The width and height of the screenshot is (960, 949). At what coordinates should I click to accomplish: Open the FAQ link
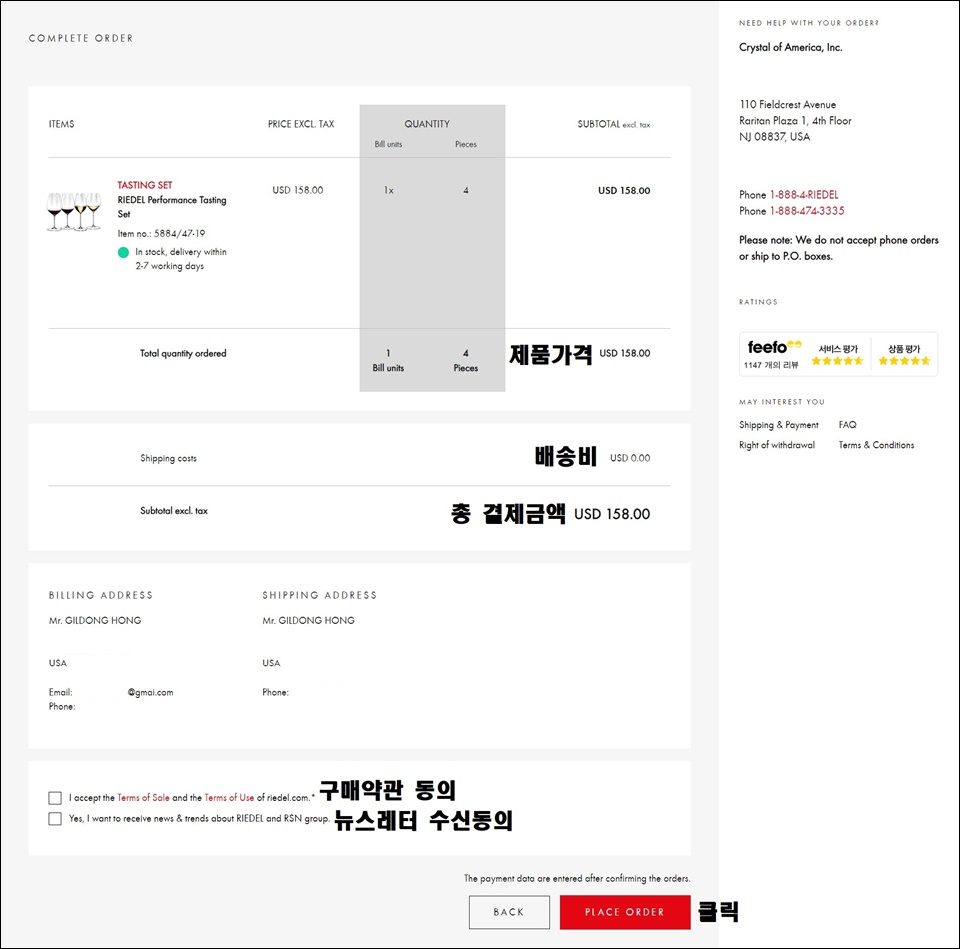(847, 424)
